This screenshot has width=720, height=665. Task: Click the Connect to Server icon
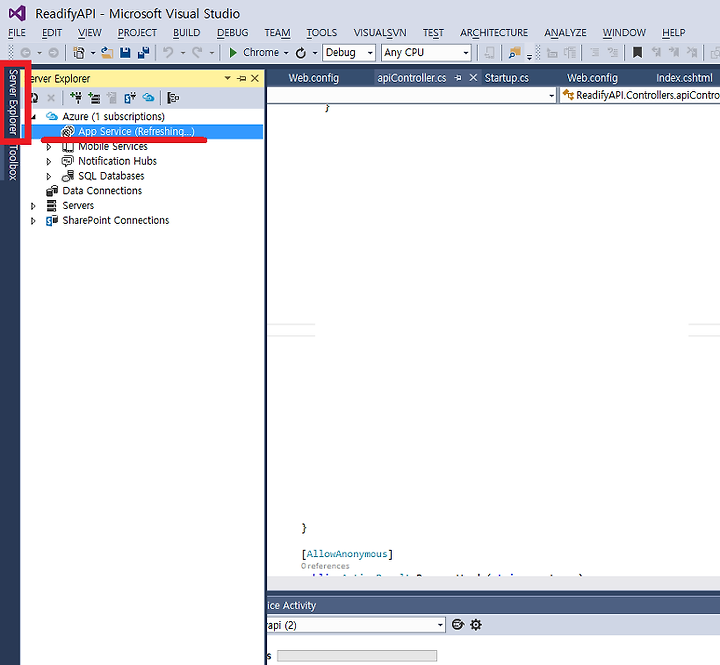[x=94, y=97]
